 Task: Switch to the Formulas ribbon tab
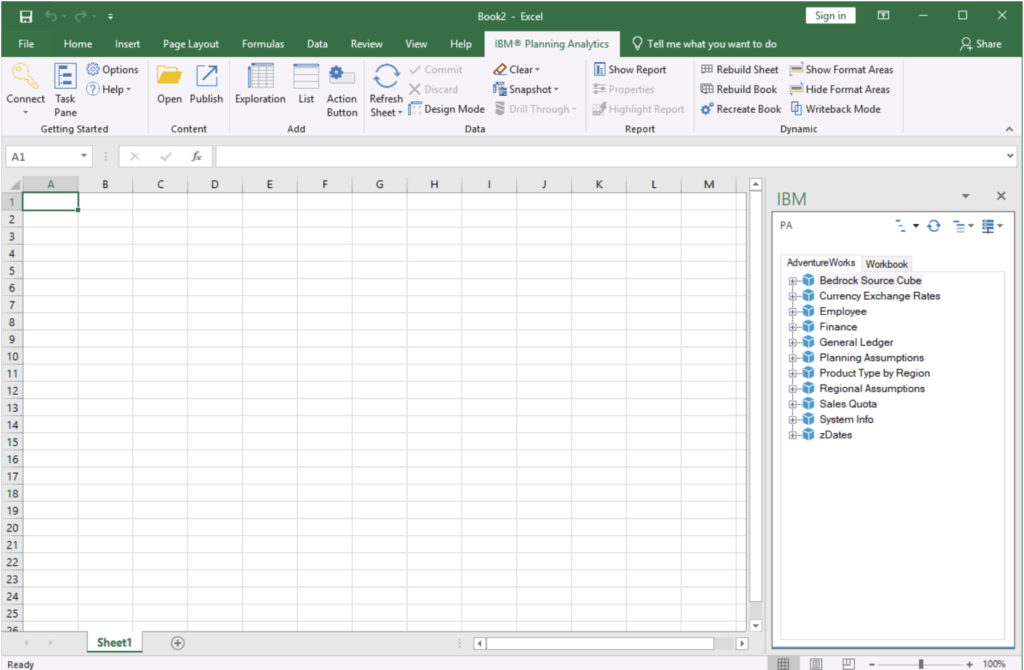pos(263,44)
